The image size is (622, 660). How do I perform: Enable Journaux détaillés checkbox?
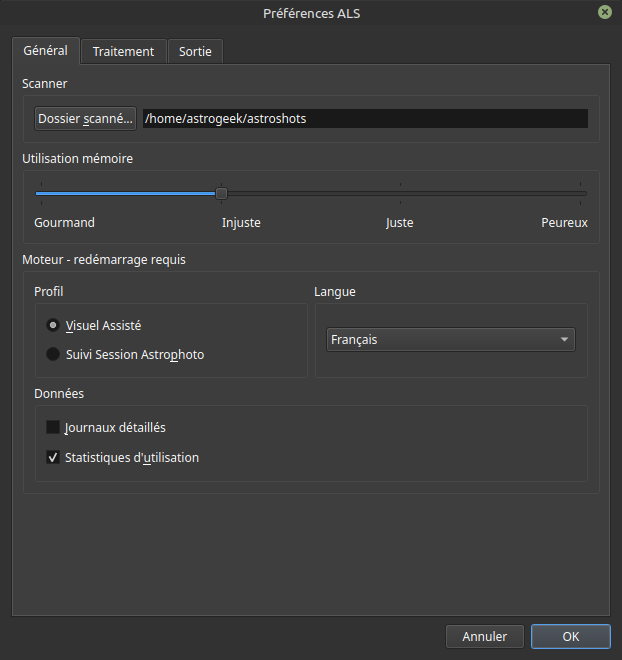(x=53, y=427)
